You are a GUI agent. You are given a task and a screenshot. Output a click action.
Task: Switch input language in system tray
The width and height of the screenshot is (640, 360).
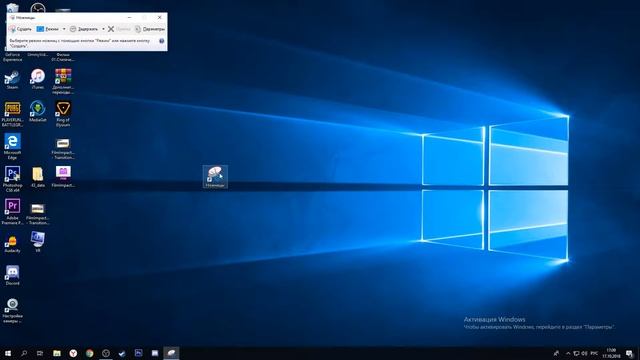point(594,353)
